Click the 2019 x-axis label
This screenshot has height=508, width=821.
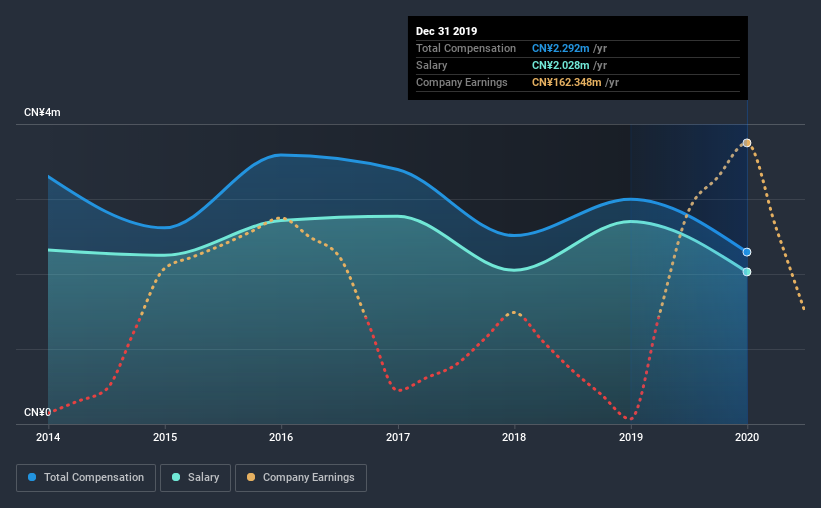coord(631,437)
